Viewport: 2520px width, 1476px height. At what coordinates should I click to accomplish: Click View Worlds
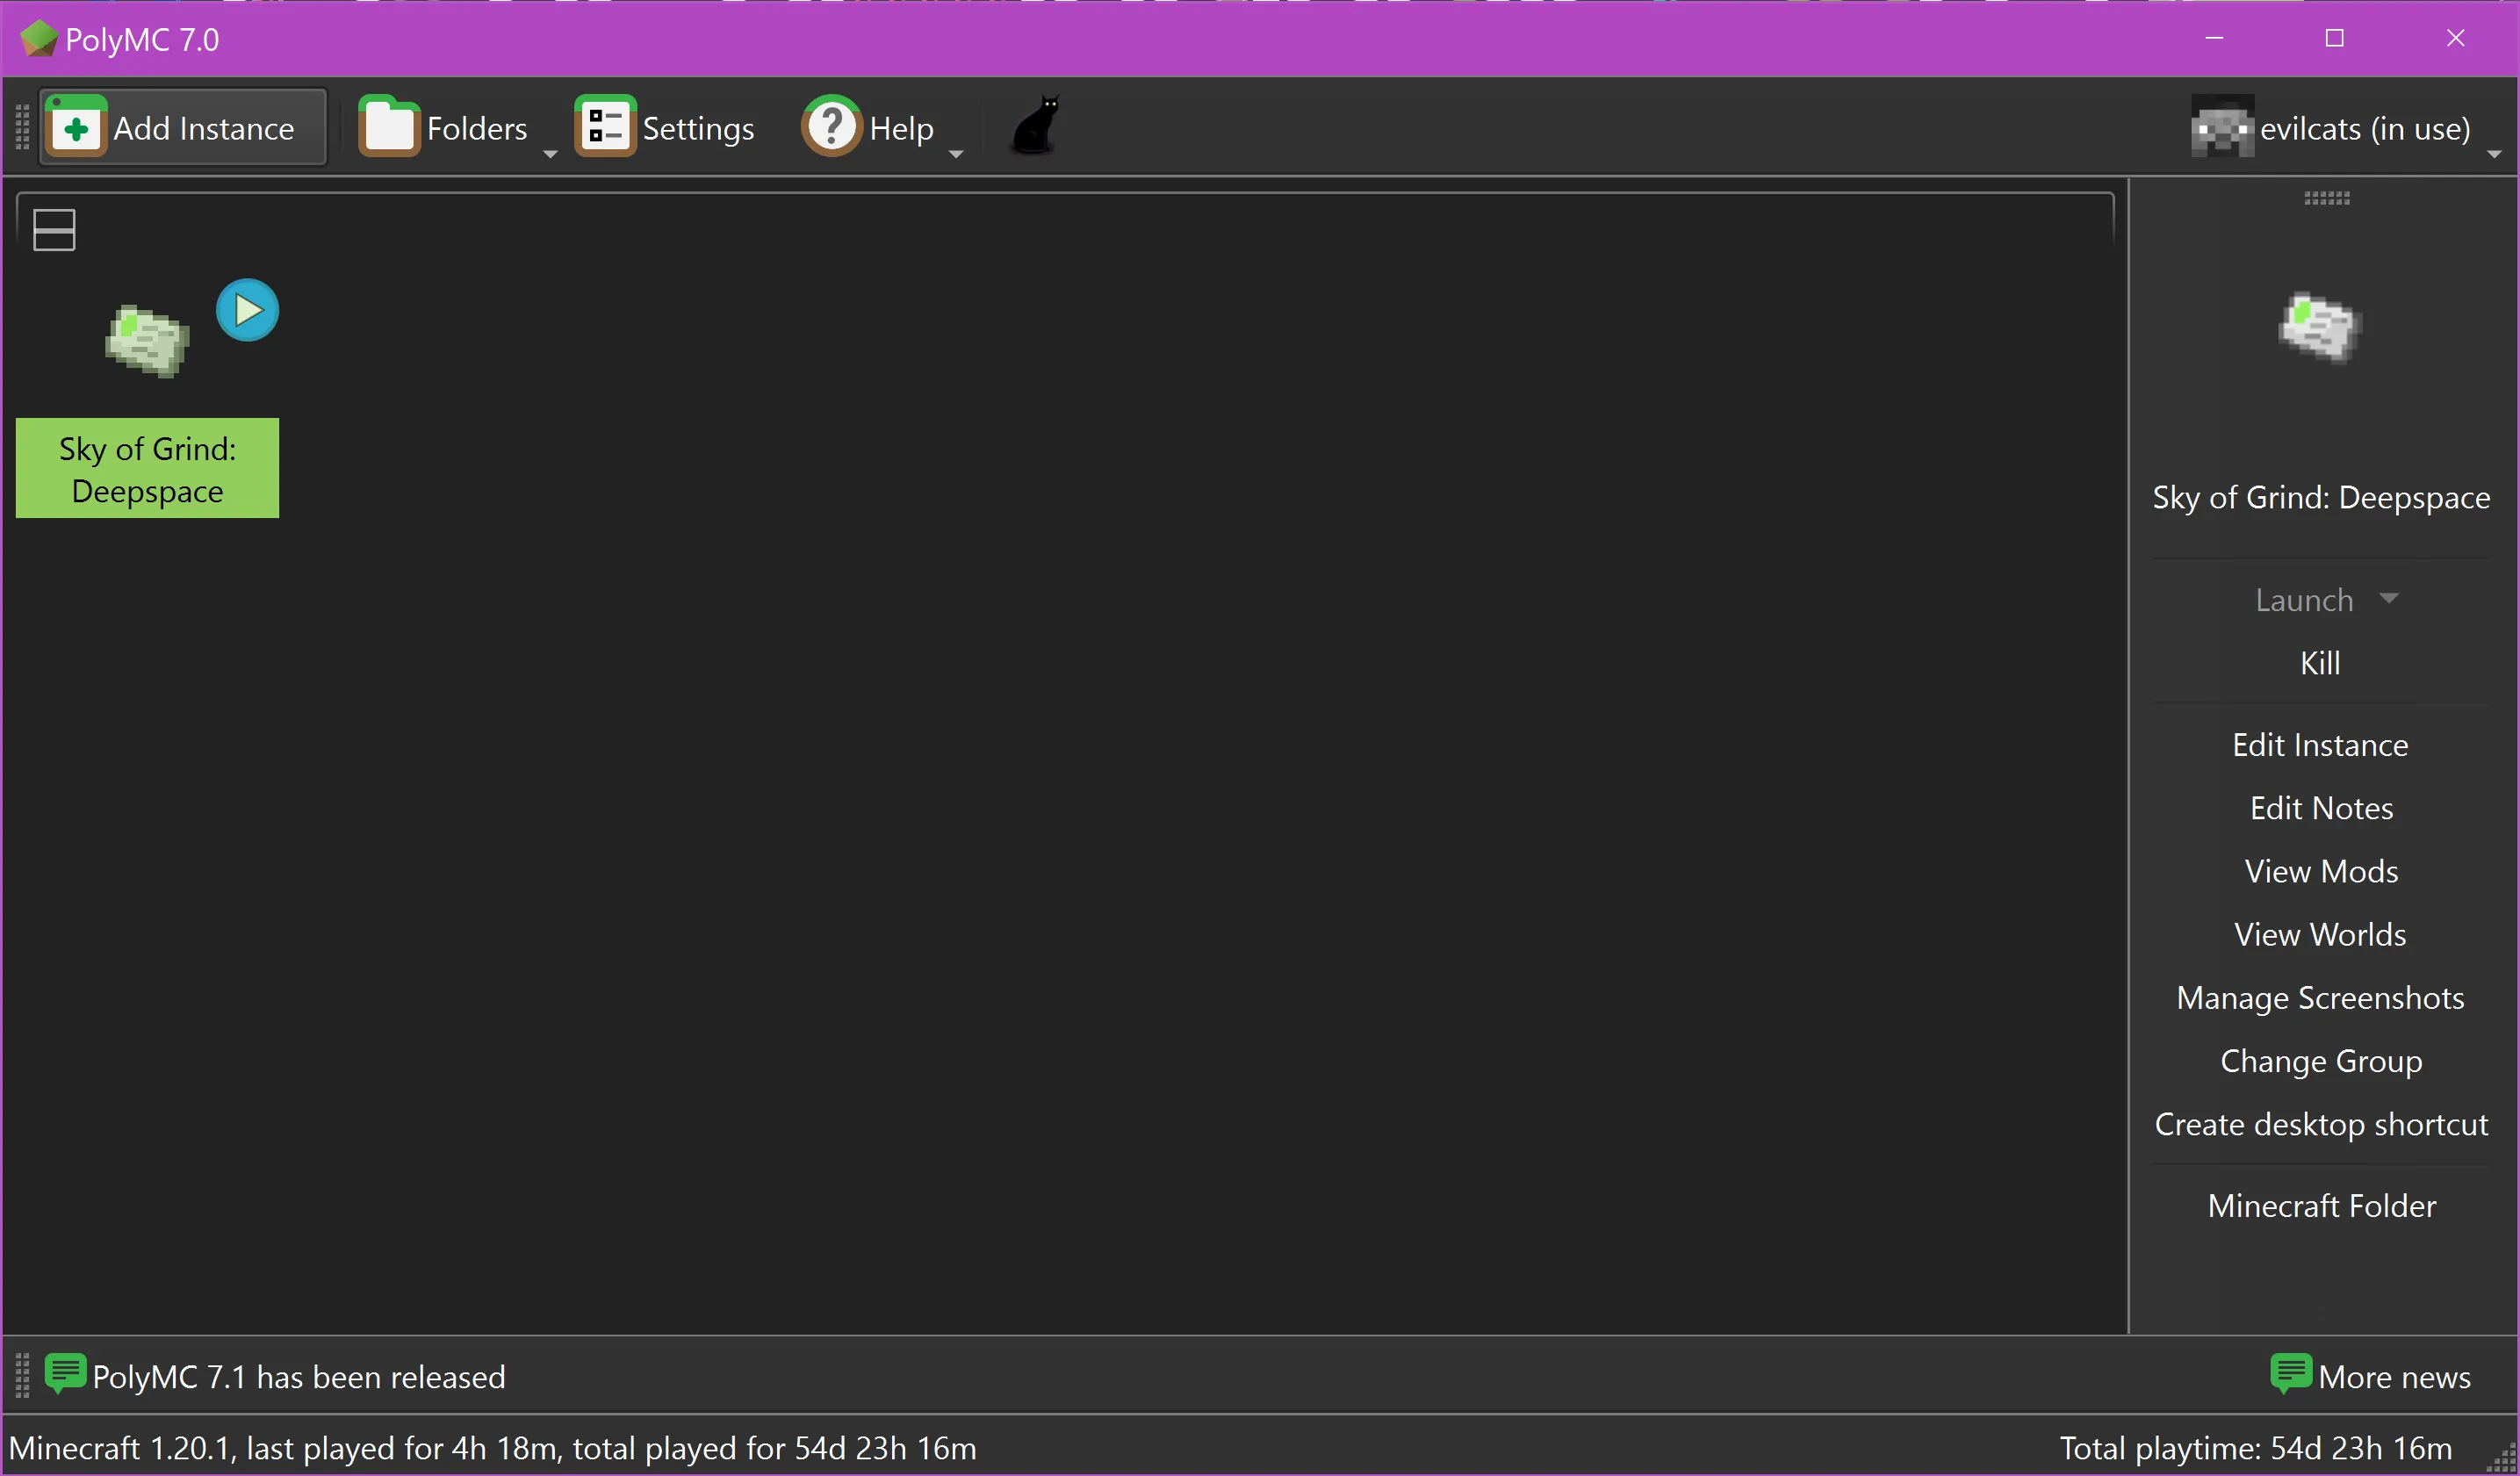tap(2320, 934)
